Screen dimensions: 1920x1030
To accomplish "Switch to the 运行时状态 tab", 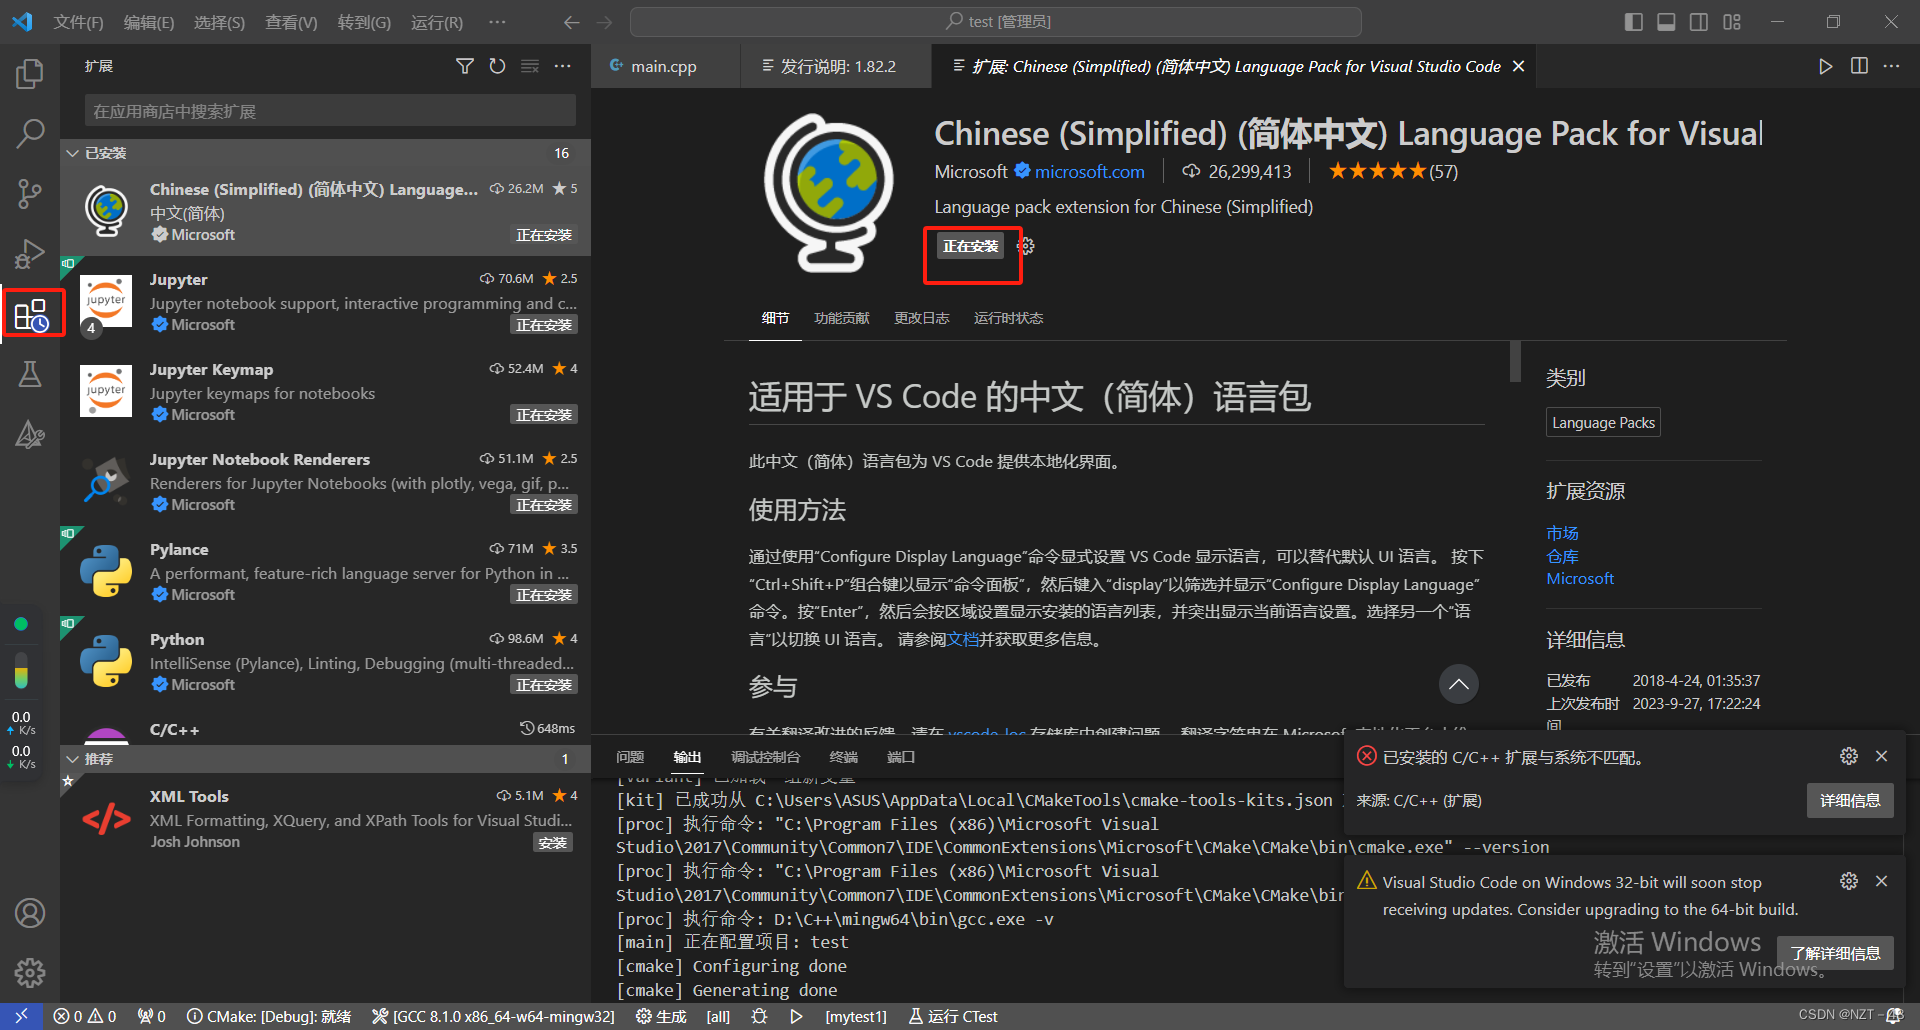I will [1008, 318].
